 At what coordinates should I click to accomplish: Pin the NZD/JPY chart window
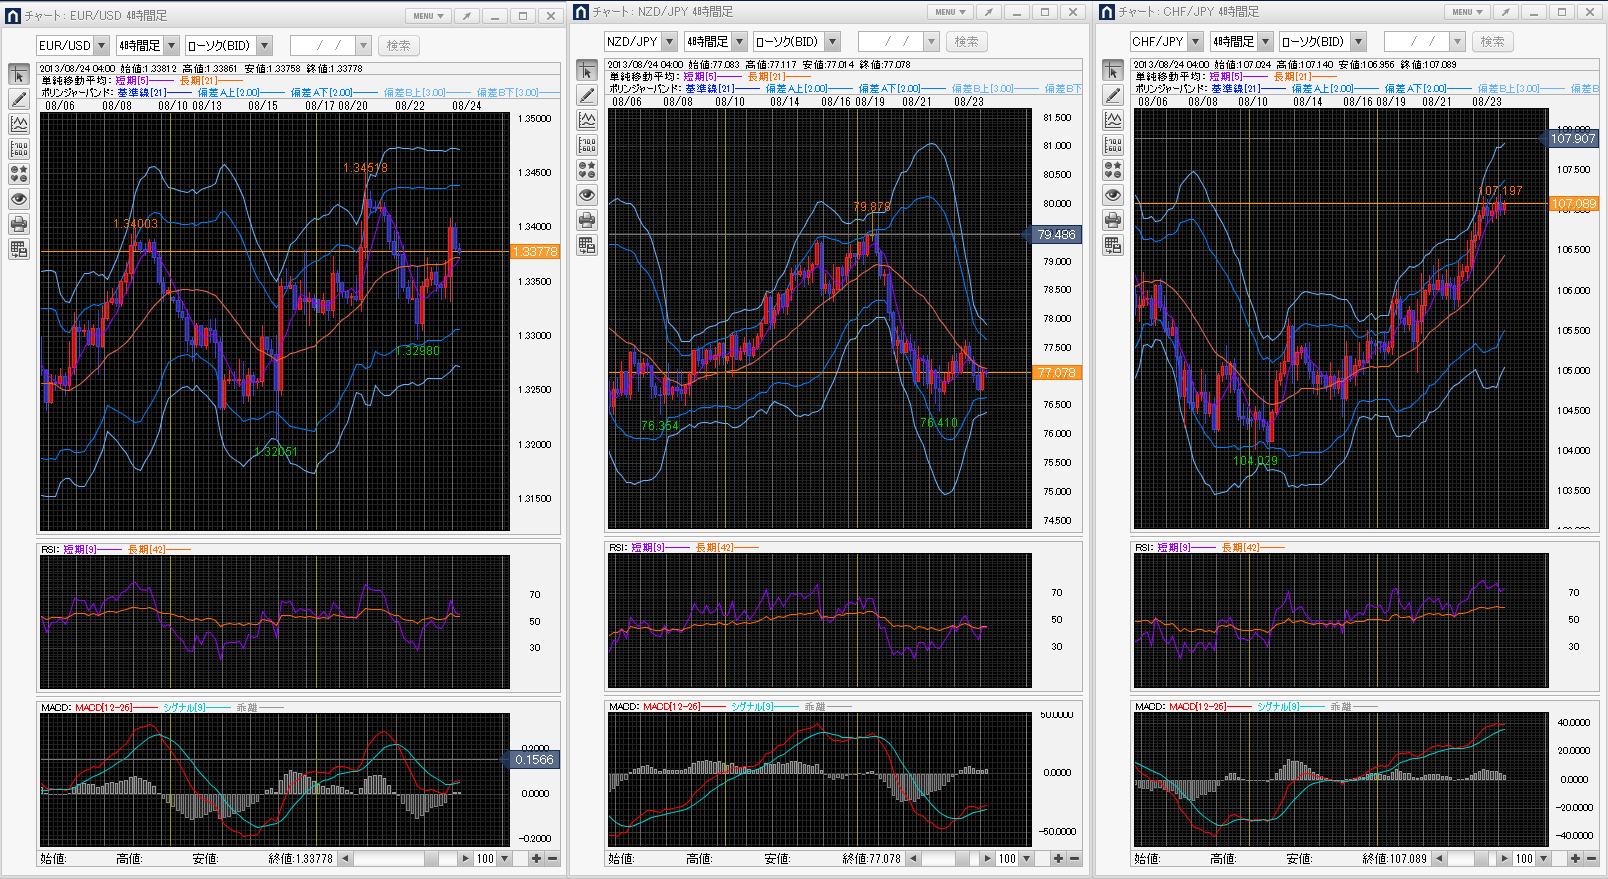(x=988, y=12)
